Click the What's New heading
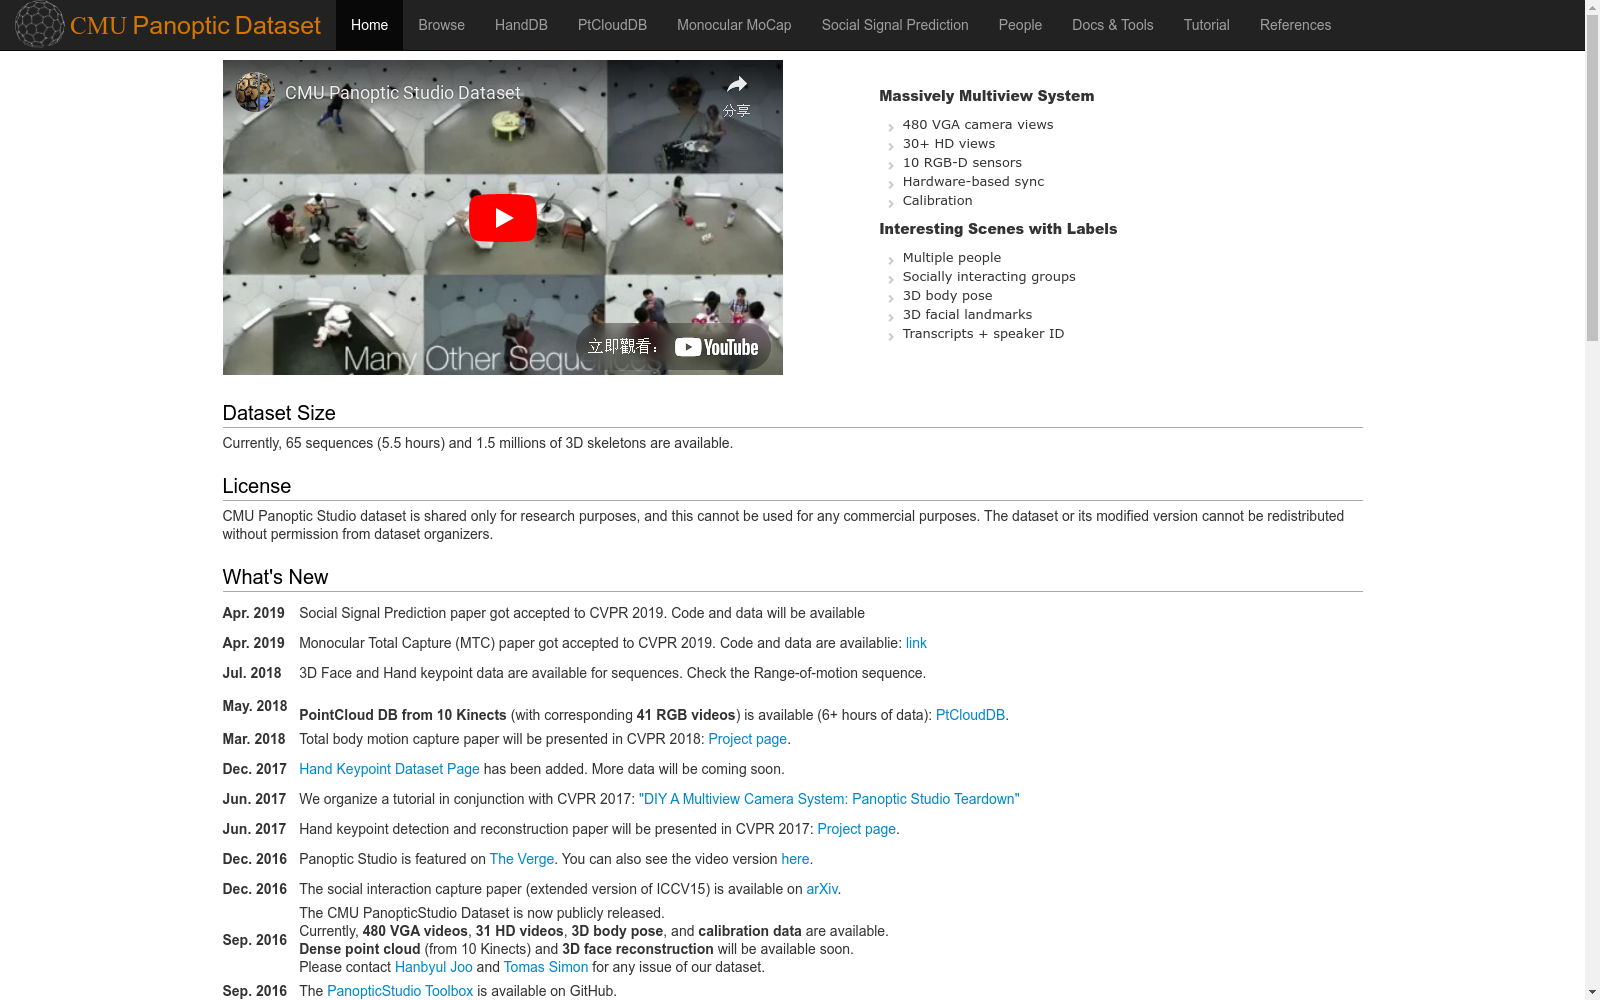The width and height of the screenshot is (1600, 1000). coord(275,577)
